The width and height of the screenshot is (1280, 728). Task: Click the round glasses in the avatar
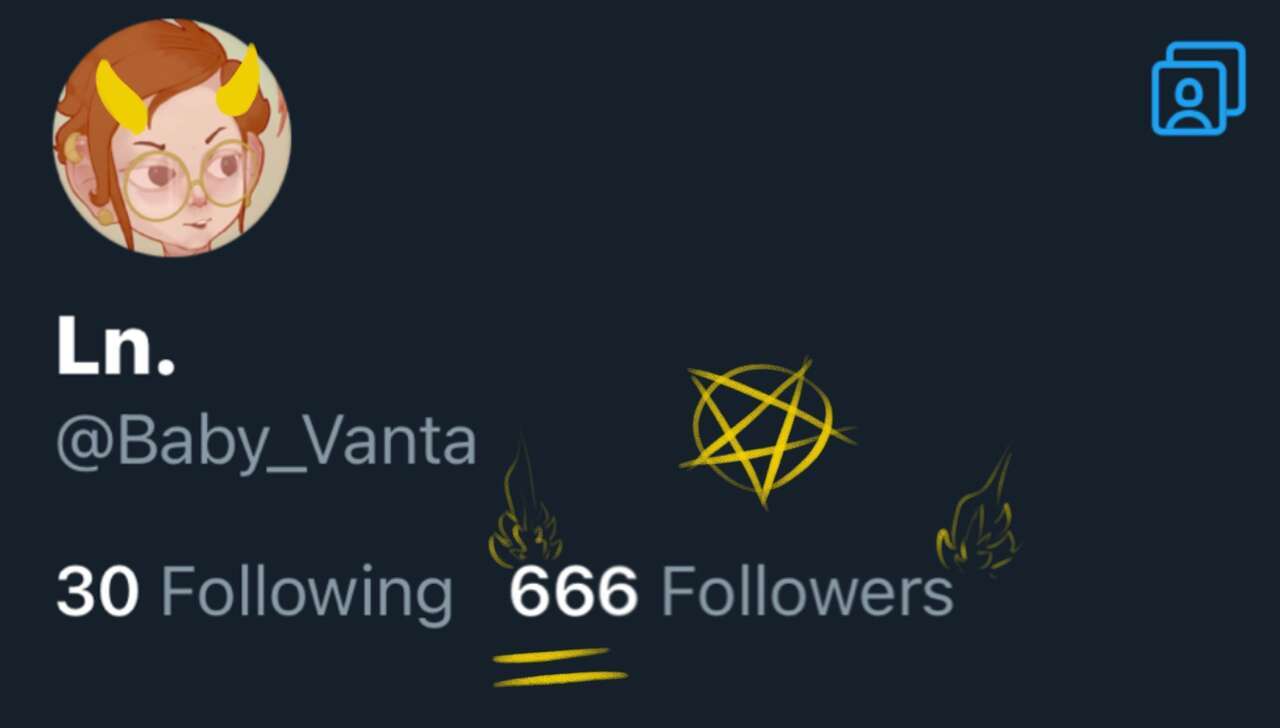190,181
